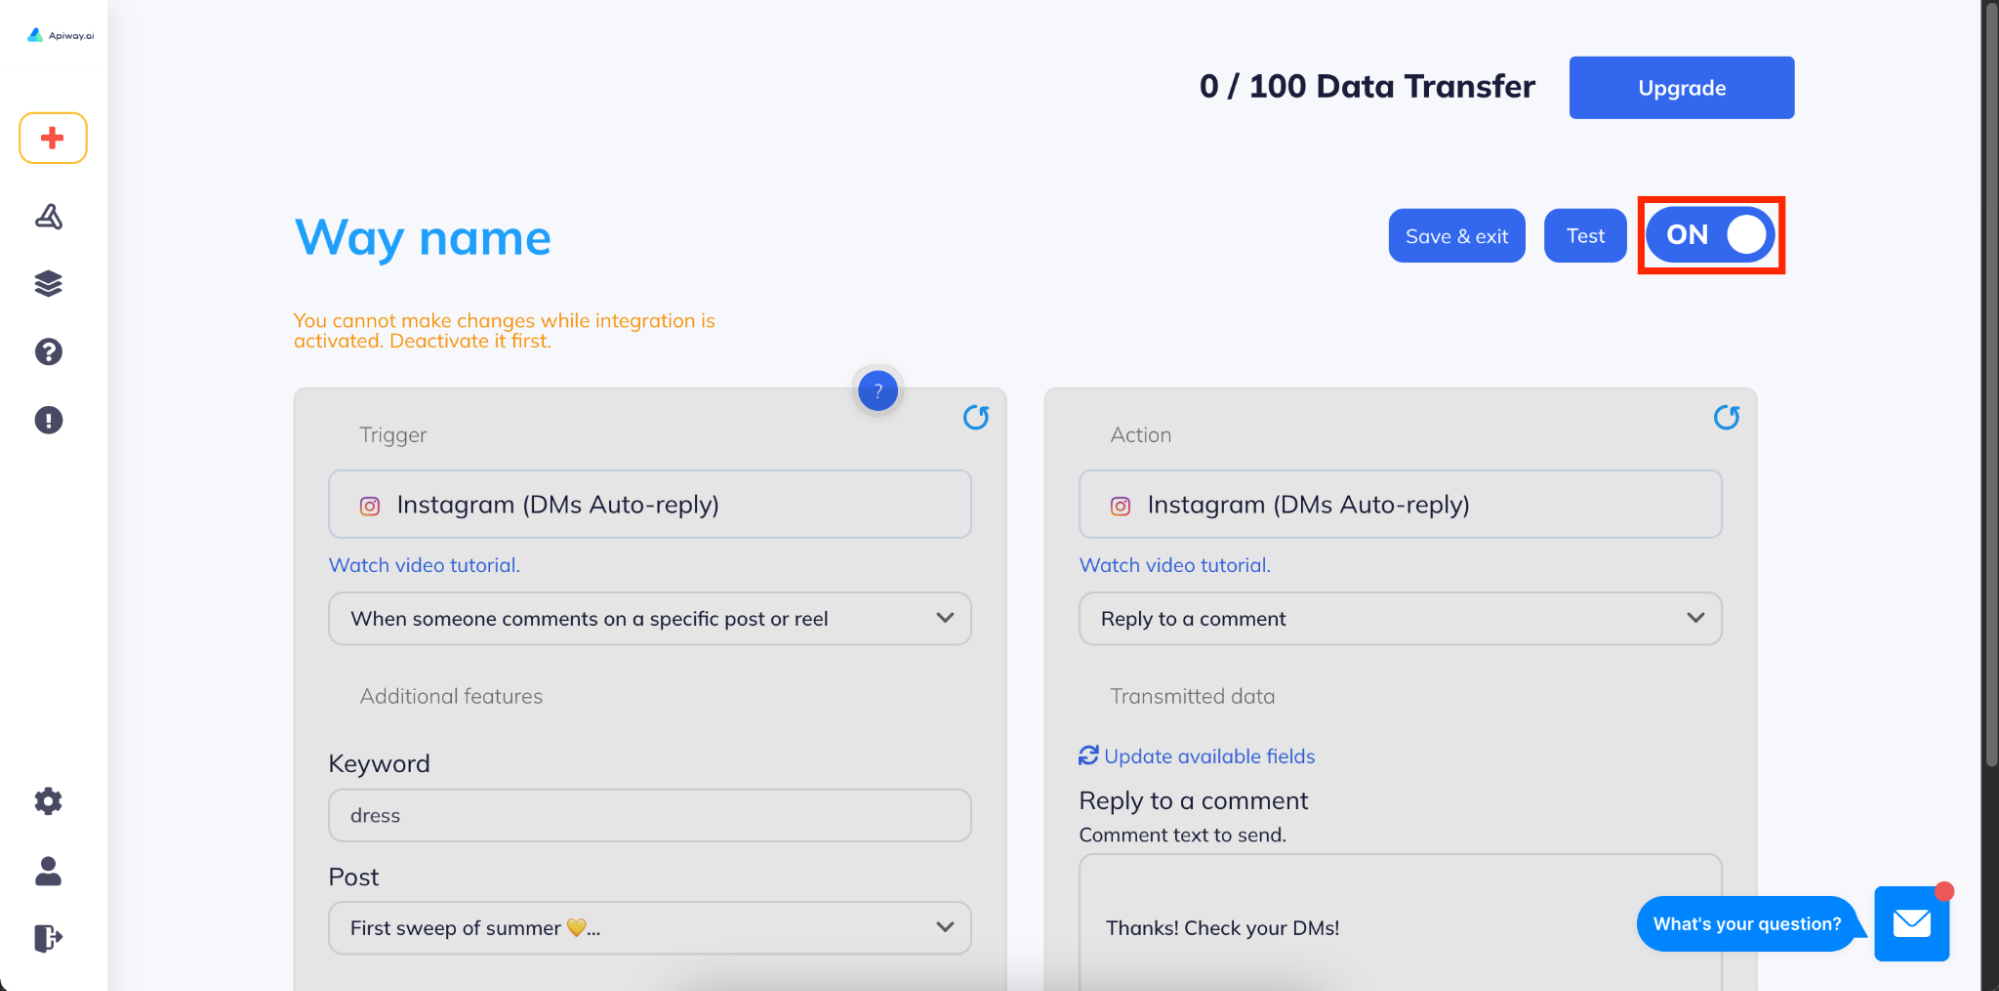Click the red plus create-new button
Image resolution: width=1999 pixels, height=991 pixels.
pyautogui.click(x=53, y=138)
